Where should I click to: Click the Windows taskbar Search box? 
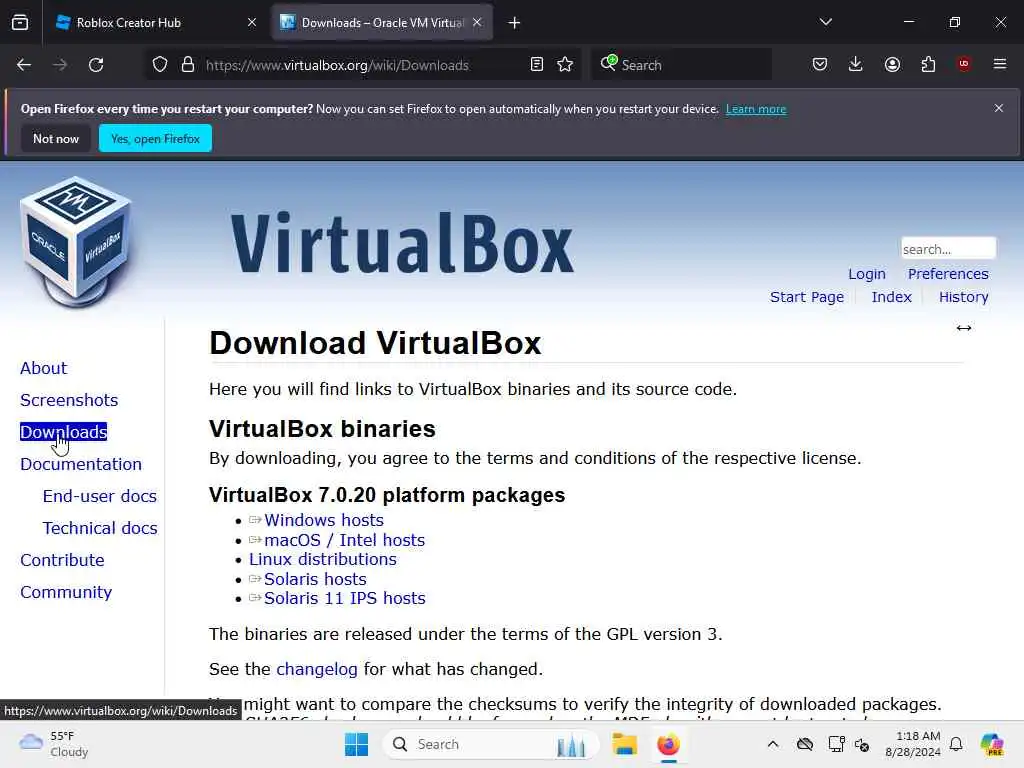491,744
